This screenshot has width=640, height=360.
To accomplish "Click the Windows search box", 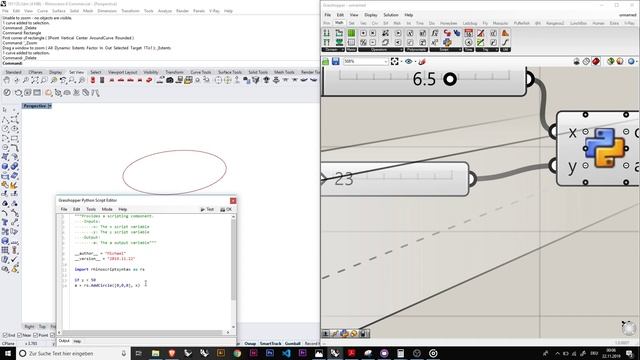I will pos(73,353).
